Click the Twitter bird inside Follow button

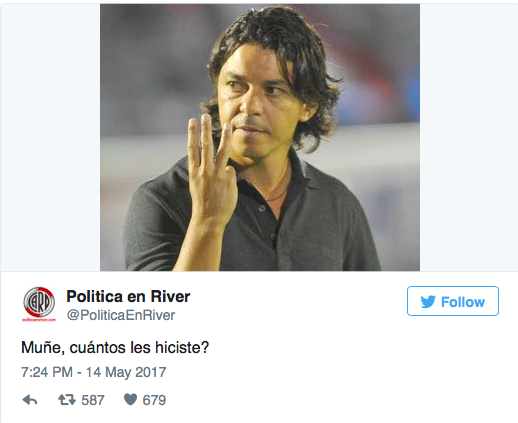428,302
